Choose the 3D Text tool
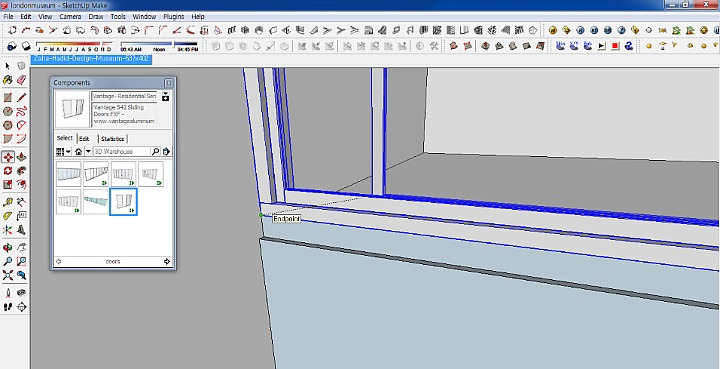The height and width of the screenshot is (369, 720). click(x=21, y=229)
